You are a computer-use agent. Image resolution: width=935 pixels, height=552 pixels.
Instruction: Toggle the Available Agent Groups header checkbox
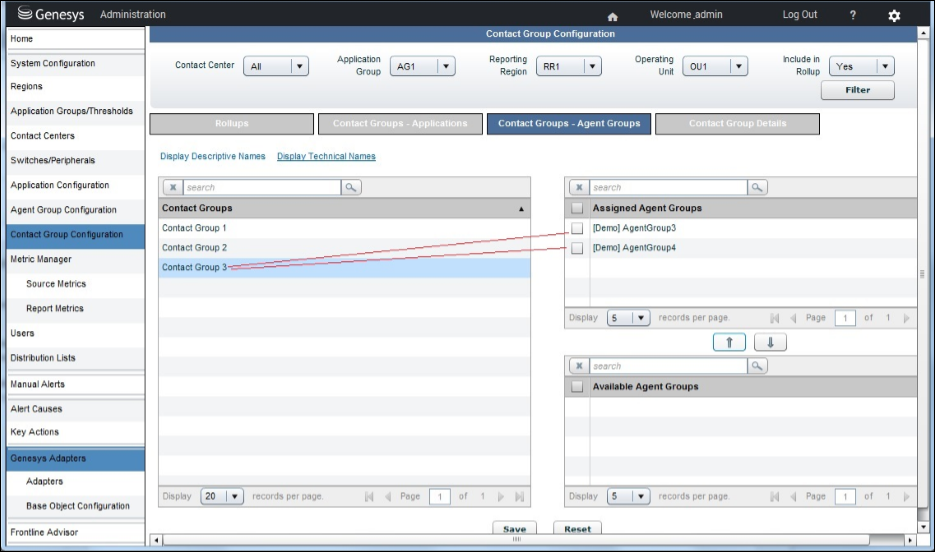coord(577,386)
